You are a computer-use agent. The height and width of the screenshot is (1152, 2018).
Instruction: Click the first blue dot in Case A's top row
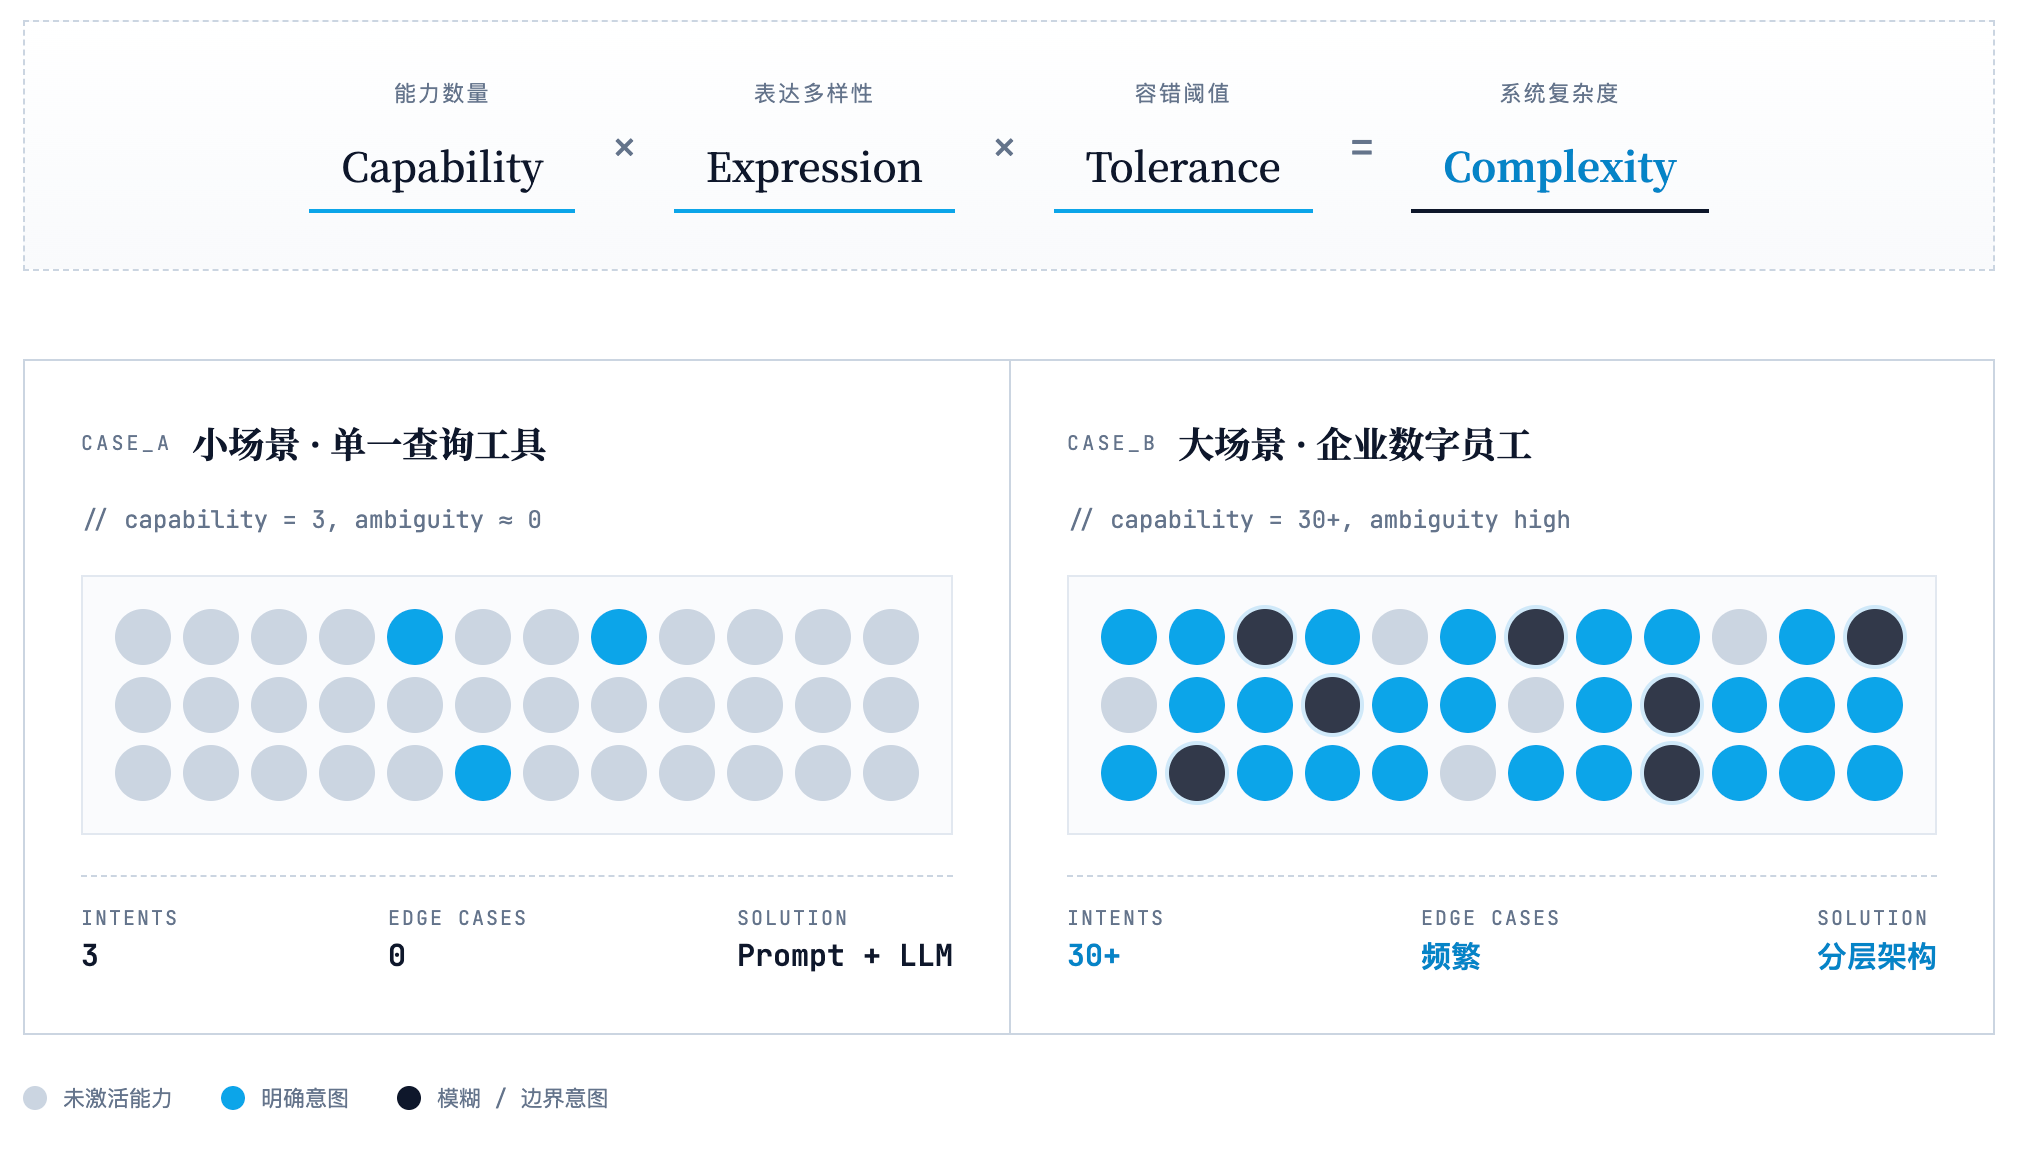[x=415, y=637]
